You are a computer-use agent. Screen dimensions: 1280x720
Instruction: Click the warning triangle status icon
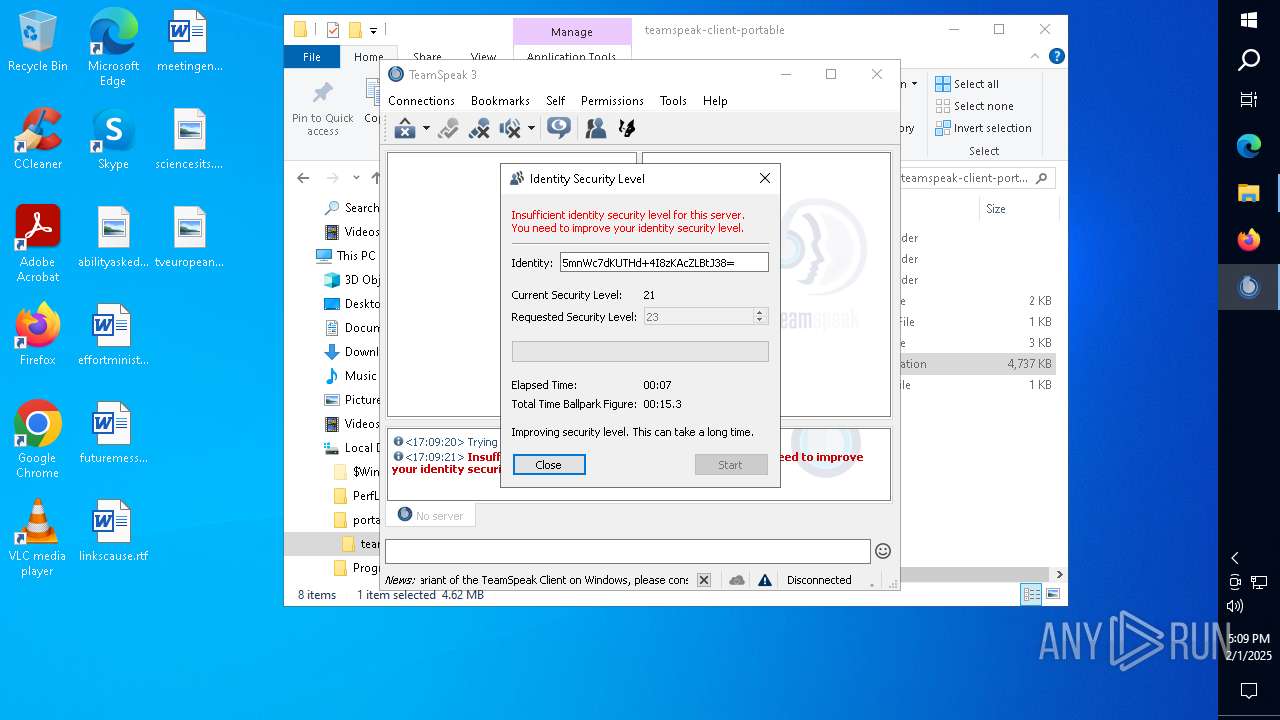click(x=765, y=580)
